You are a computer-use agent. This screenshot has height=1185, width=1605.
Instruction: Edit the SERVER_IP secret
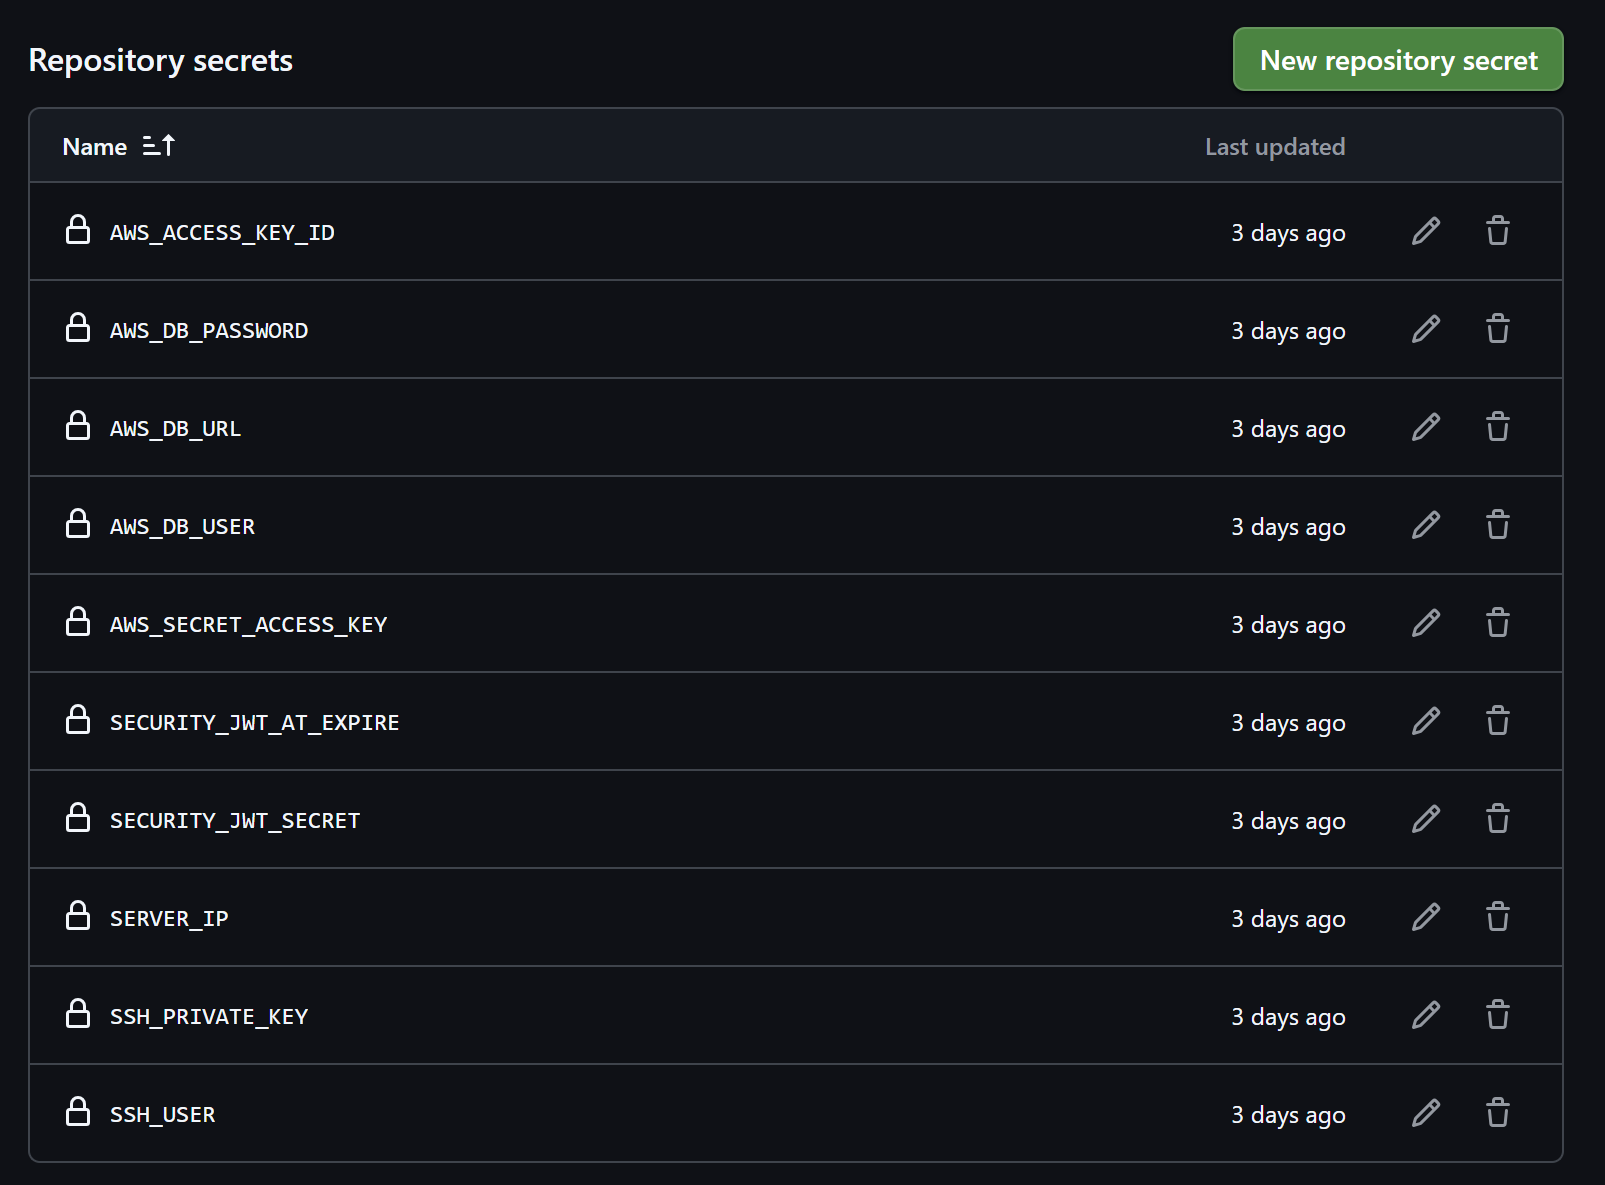click(1426, 917)
